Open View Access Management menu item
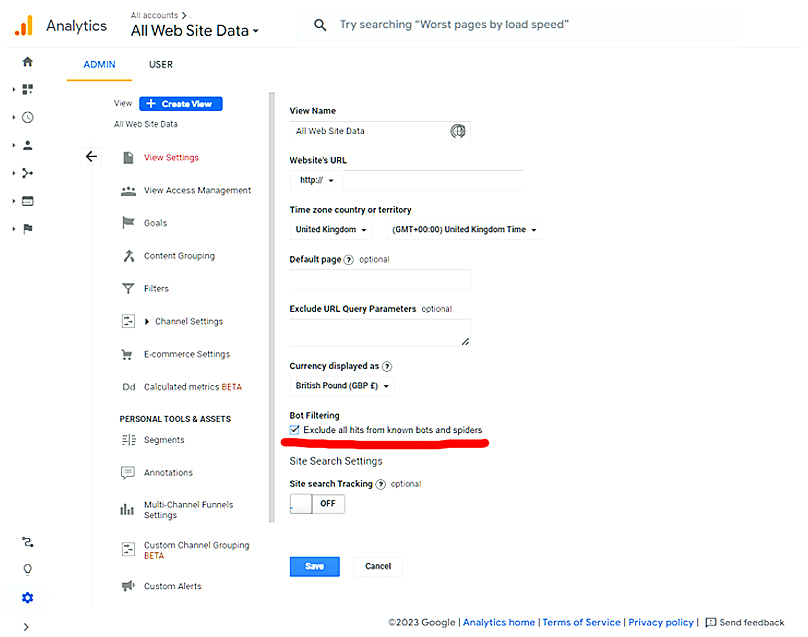808x637 pixels. click(x=197, y=191)
